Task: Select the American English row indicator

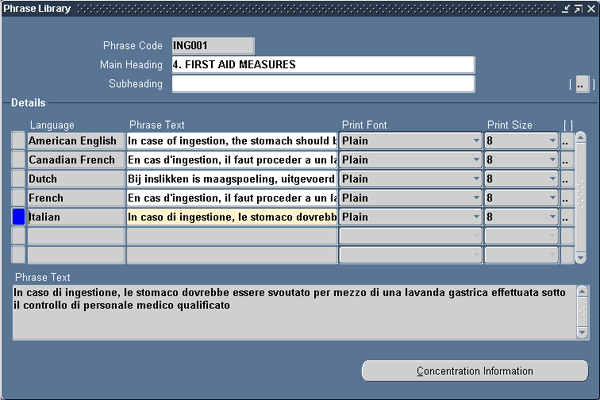Action: point(17,141)
